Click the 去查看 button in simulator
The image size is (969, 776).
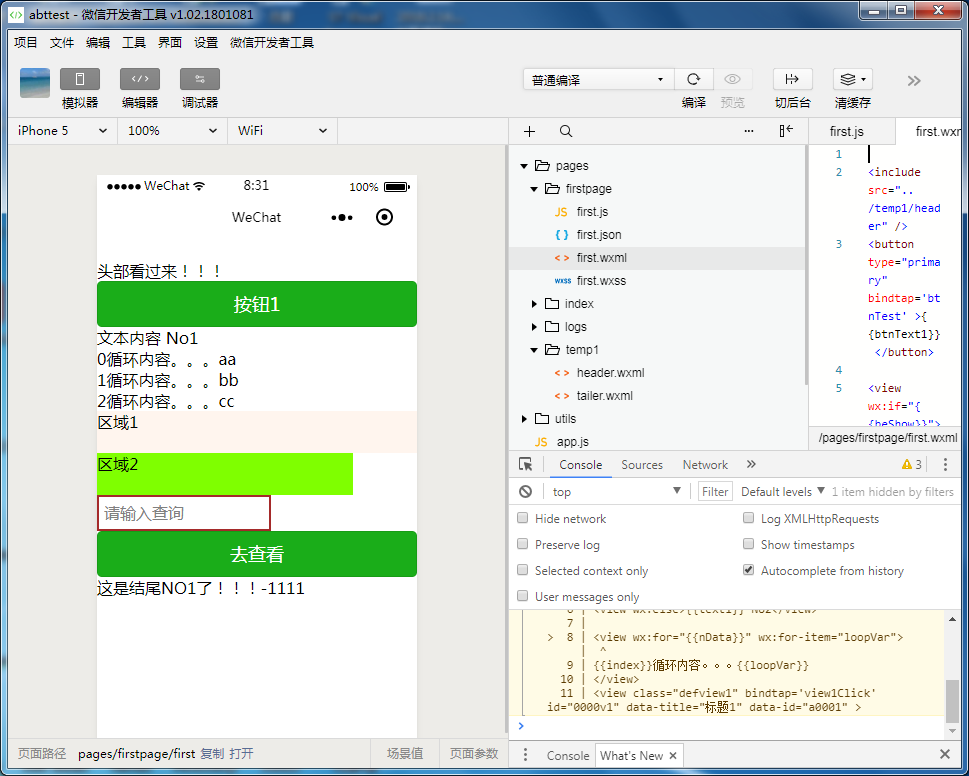click(257, 554)
